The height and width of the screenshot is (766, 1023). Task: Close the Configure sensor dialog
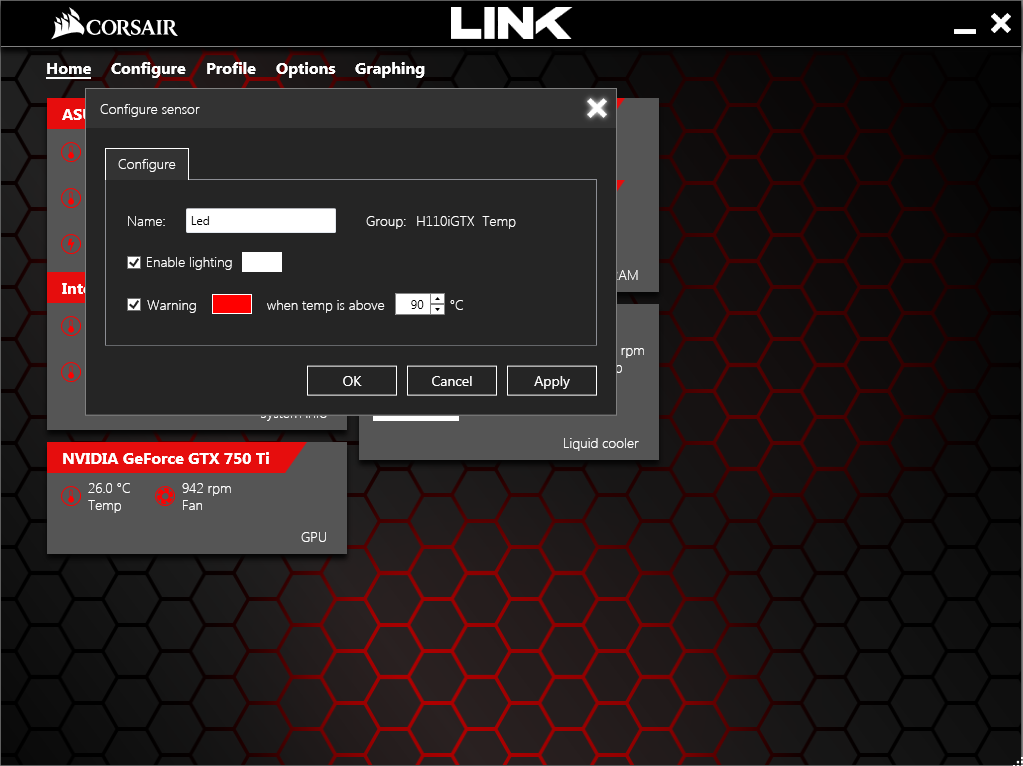[596, 108]
